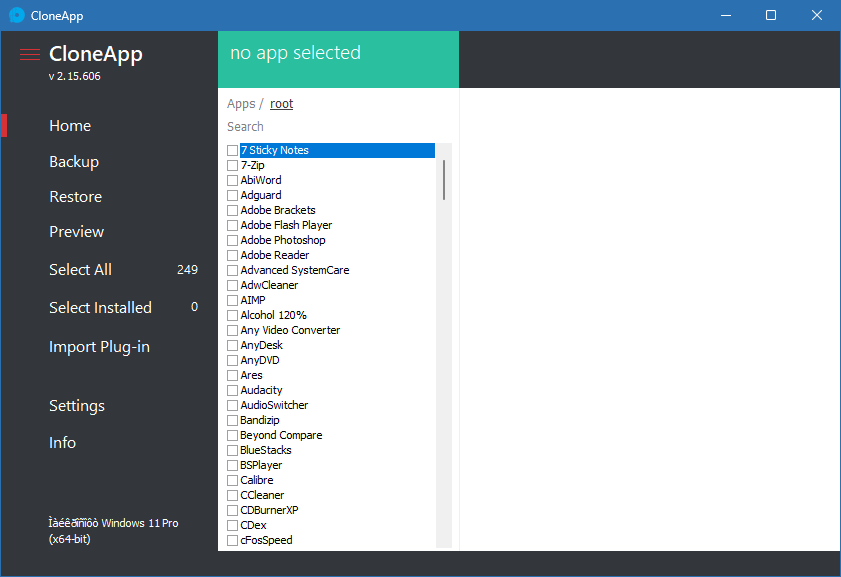Select the AdwCleaner list entry
The image size is (841, 577).
(x=269, y=285)
